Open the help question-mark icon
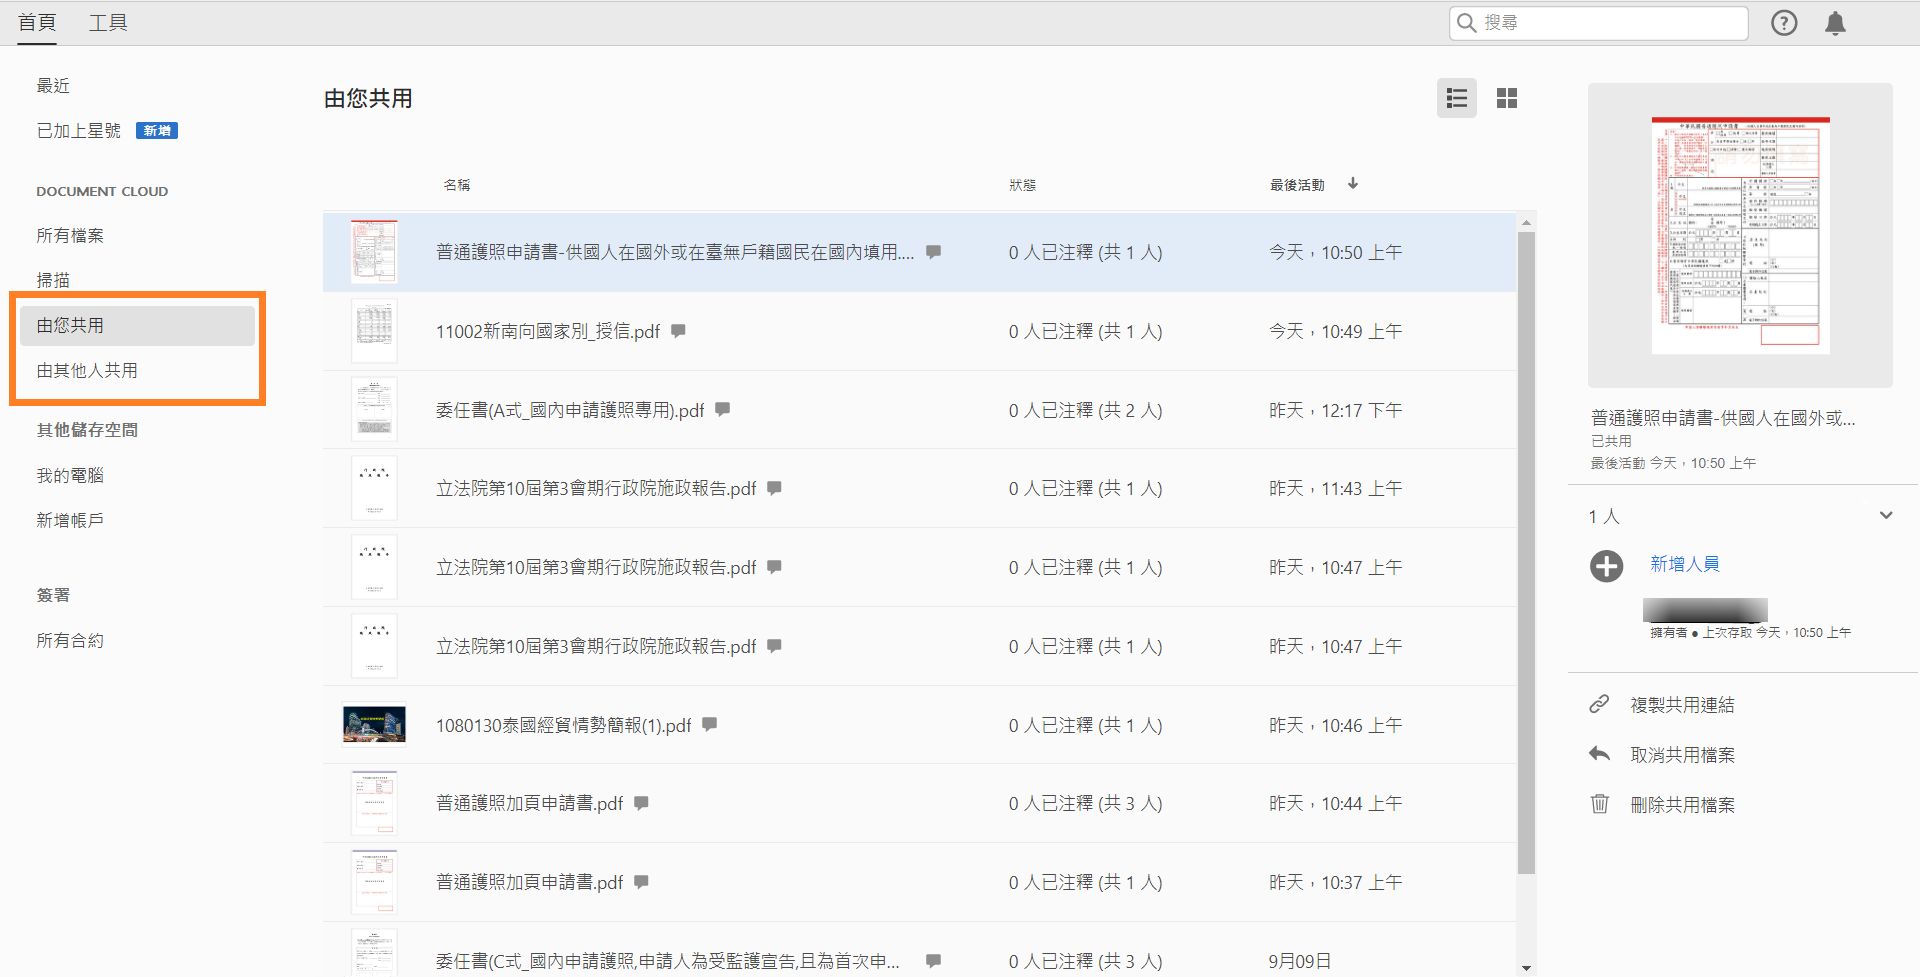The width and height of the screenshot is (1920, 977). tap(1785, 23)
